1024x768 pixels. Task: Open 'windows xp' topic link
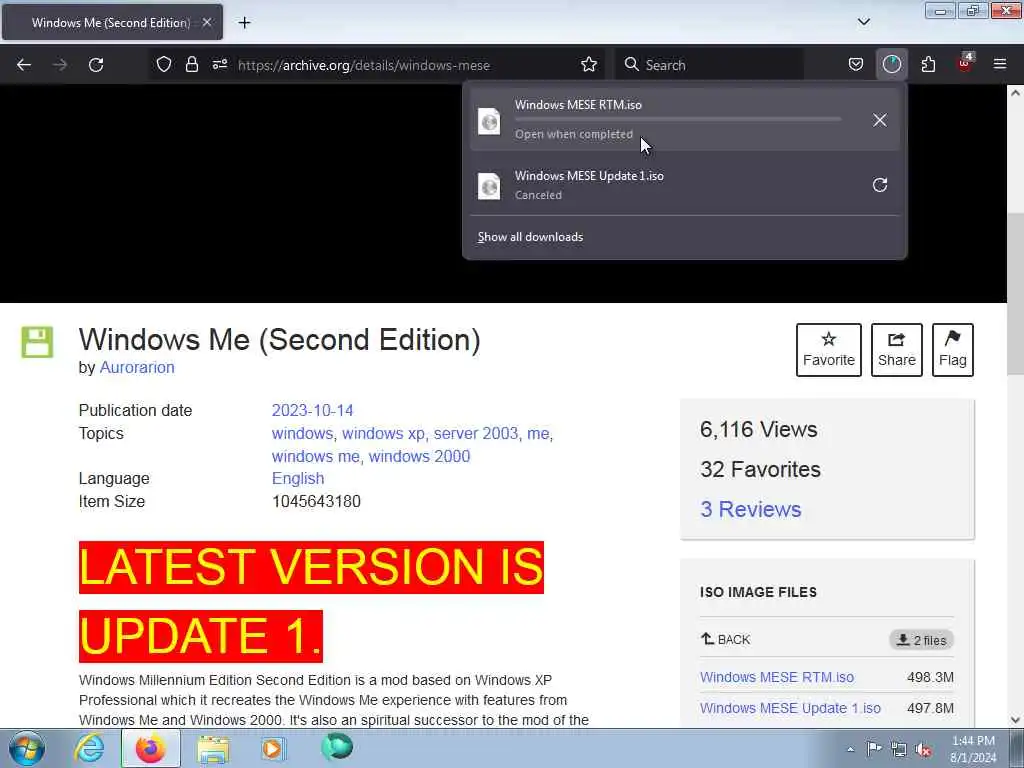coord(383,433)
